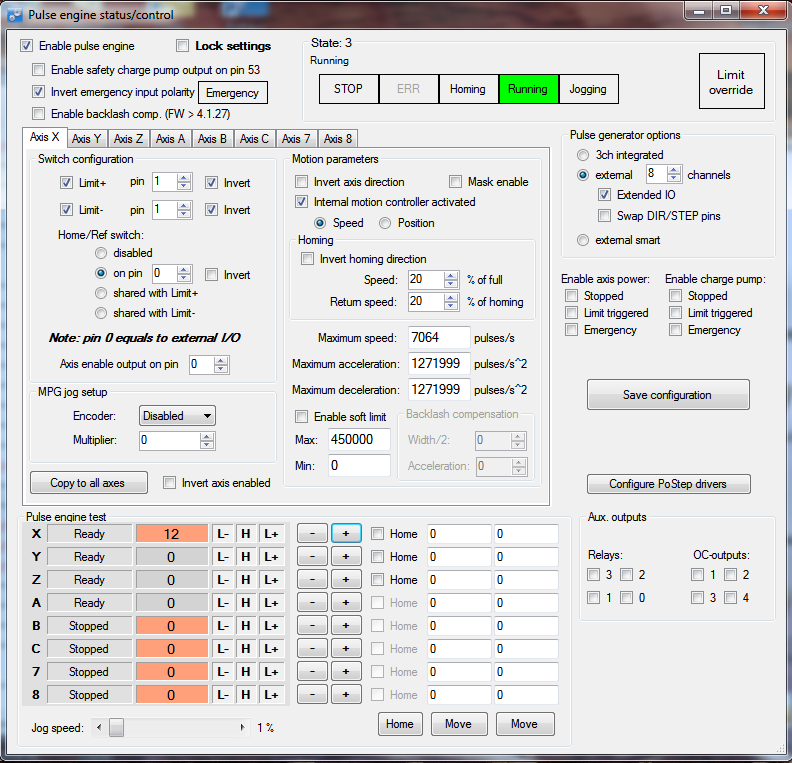The width and height of the screenshot is (792, 763).
Task: Open the Axis 8 tab
Action: 338,139
